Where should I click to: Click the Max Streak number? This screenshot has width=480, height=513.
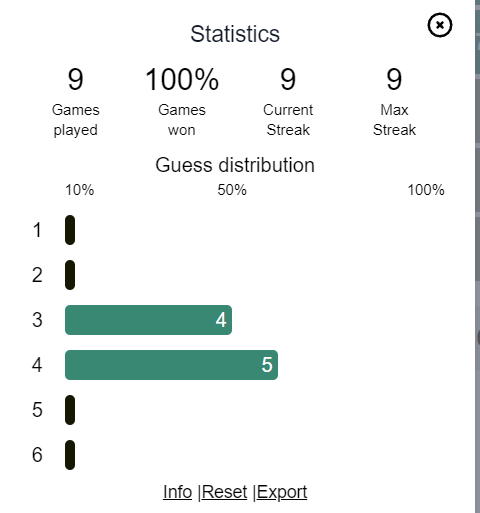pyautogui.click(x=394, y=79)
